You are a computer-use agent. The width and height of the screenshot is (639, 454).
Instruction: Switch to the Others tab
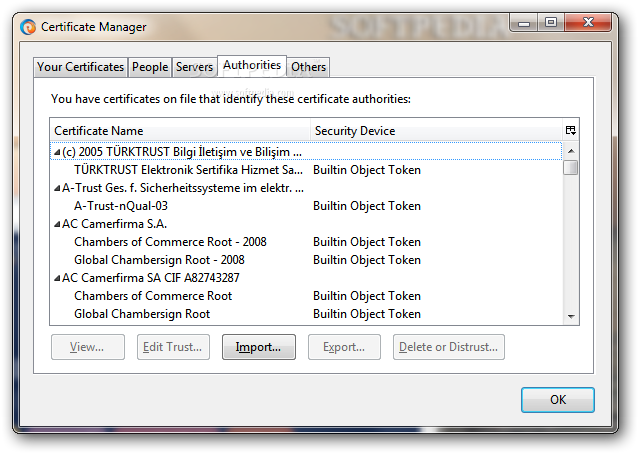(x=308, y=66)
